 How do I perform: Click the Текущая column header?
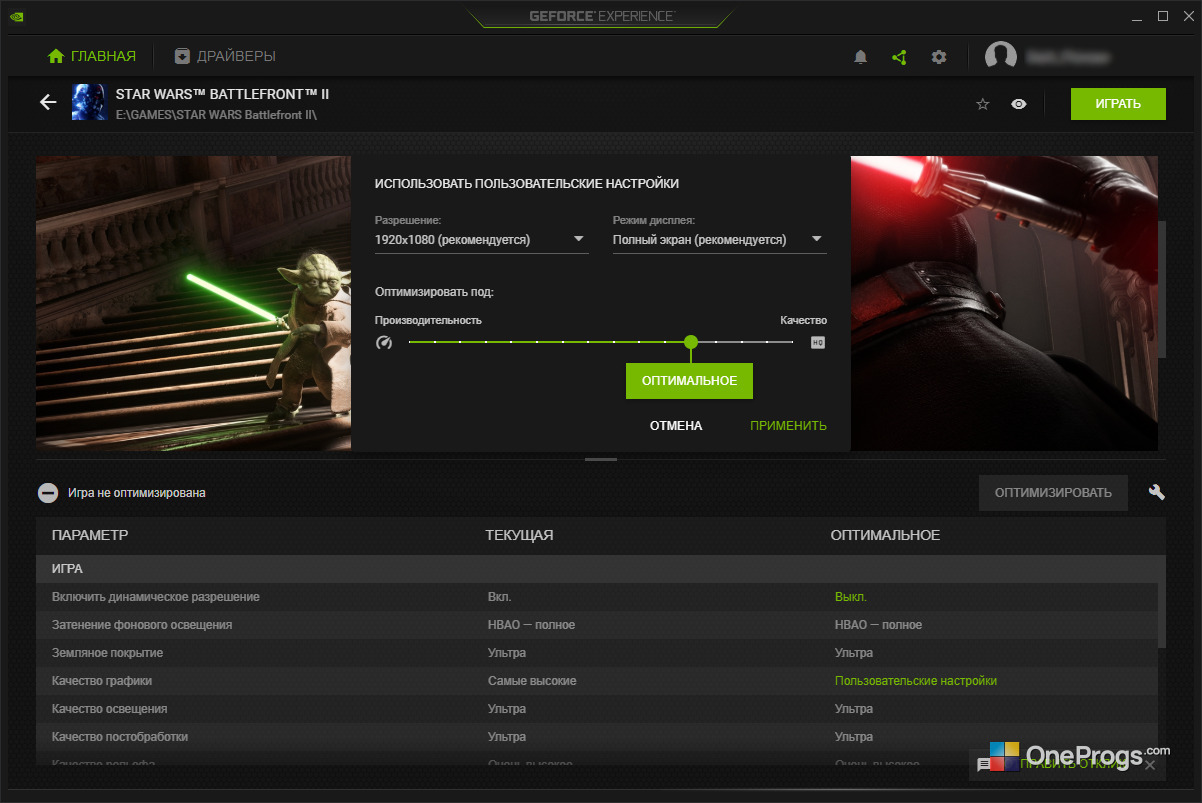point(519,535)
